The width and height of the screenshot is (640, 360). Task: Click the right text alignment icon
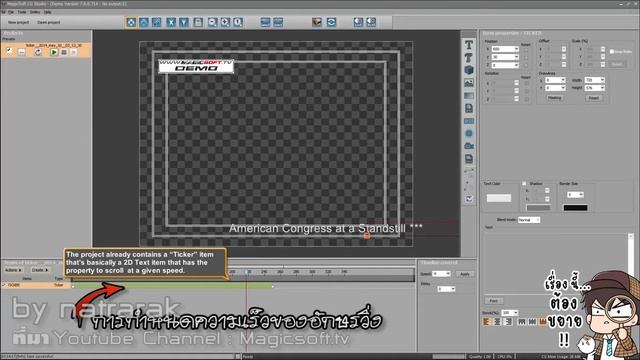pos(508,322)
